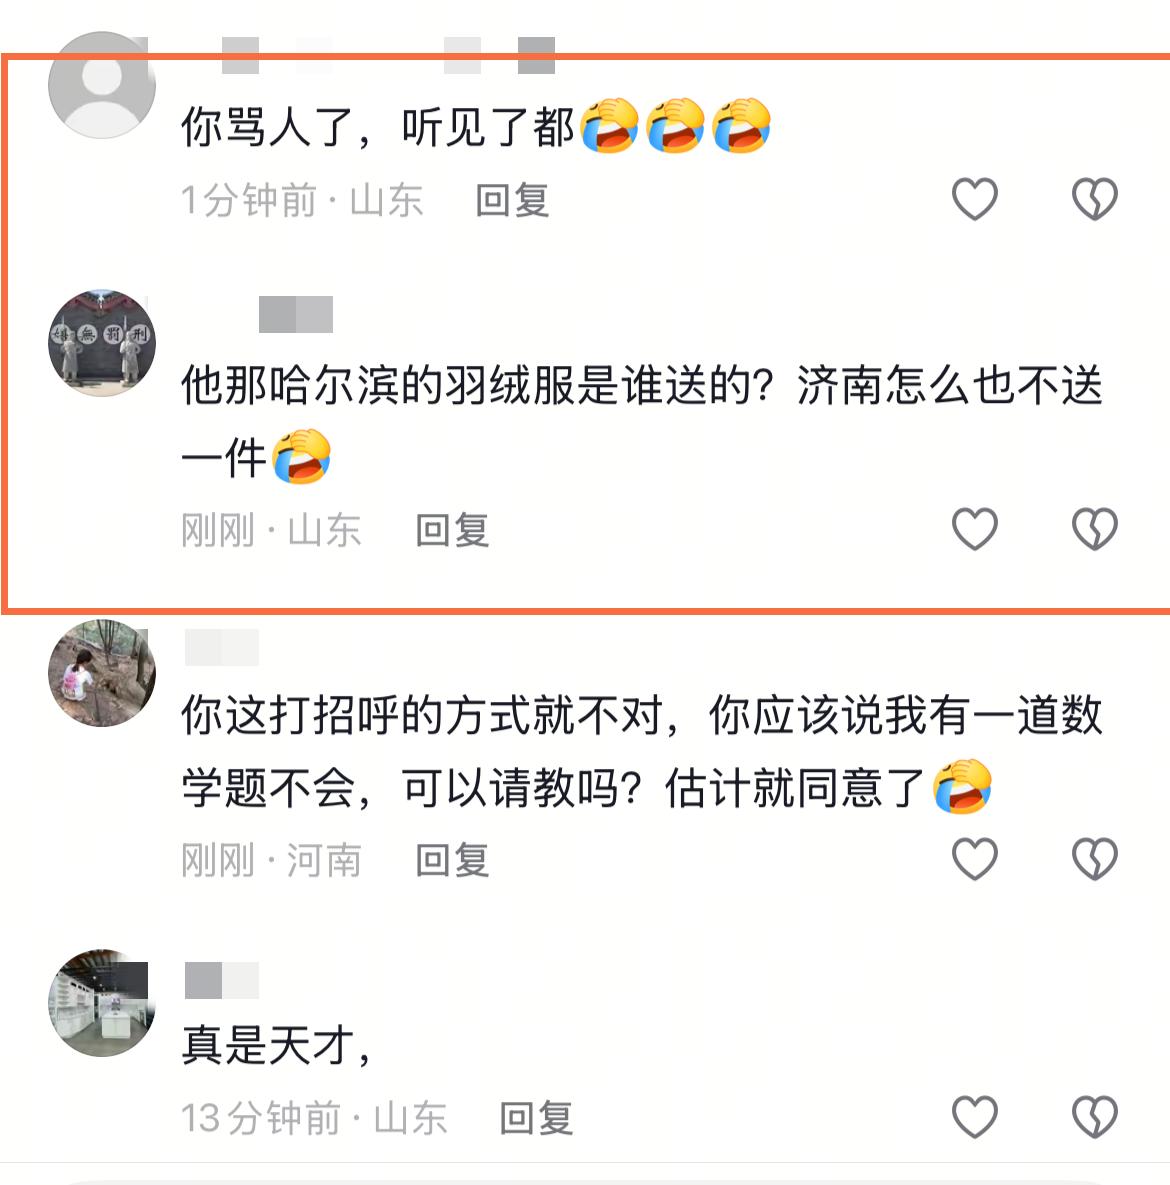The width and height of the screenshot is (1170, 1185).
Task: Reply to the 河南 comment
Action: [452, 861]
